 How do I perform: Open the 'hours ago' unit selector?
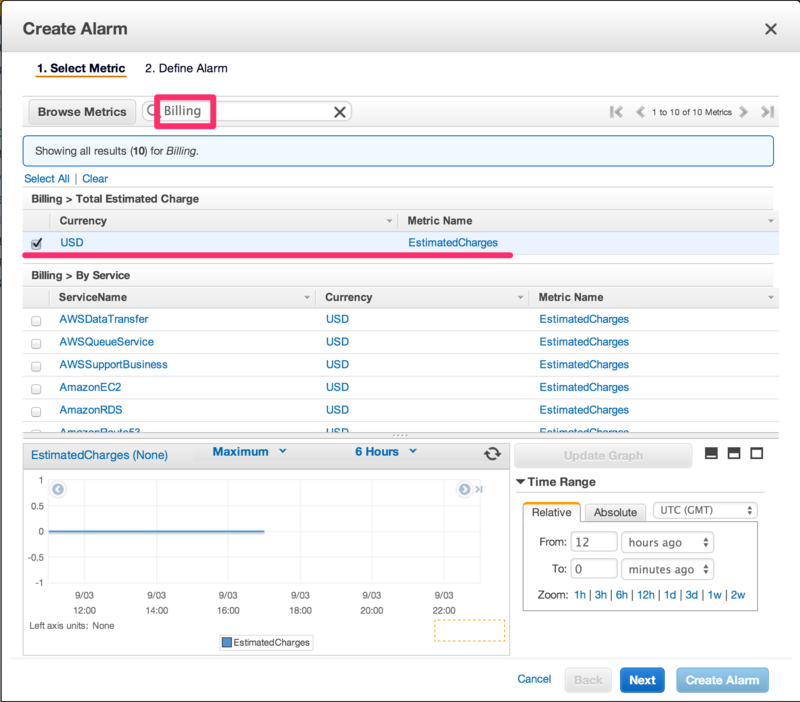pyautogui.click(x=667, y=542)
